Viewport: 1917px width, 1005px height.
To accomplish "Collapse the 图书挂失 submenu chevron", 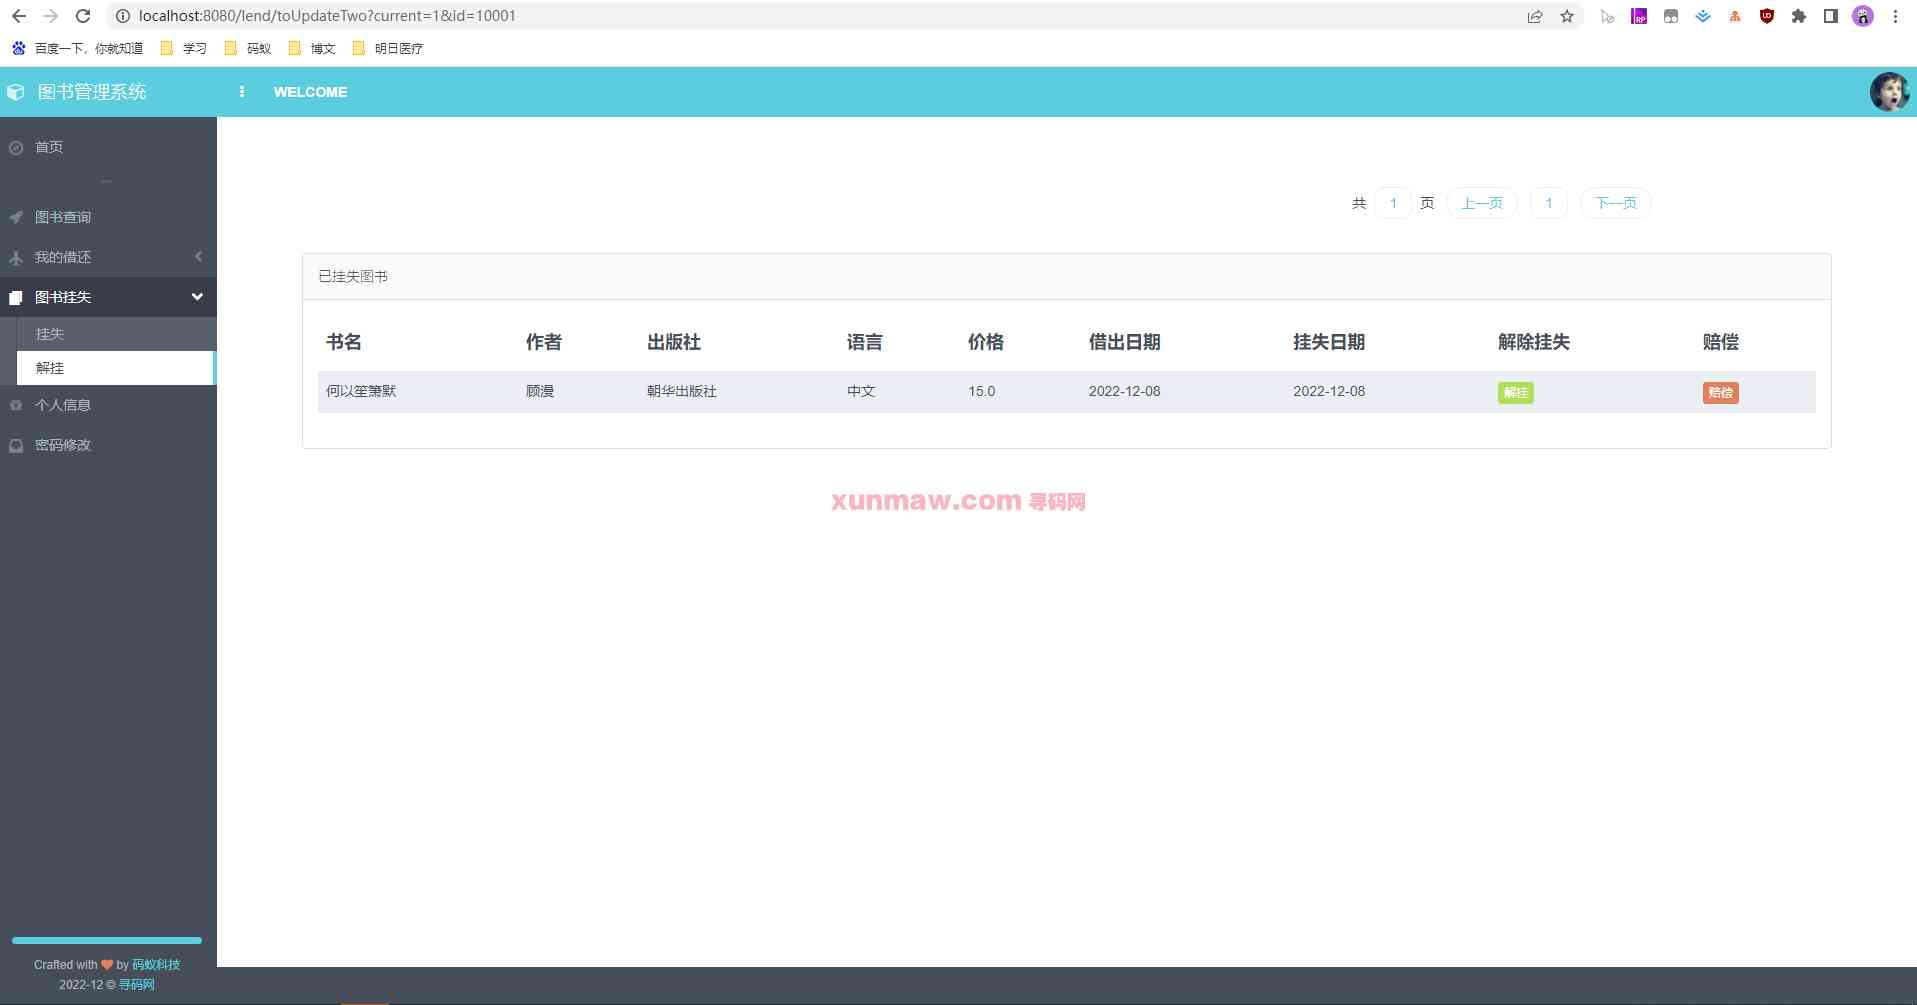I will pos(197,297).
